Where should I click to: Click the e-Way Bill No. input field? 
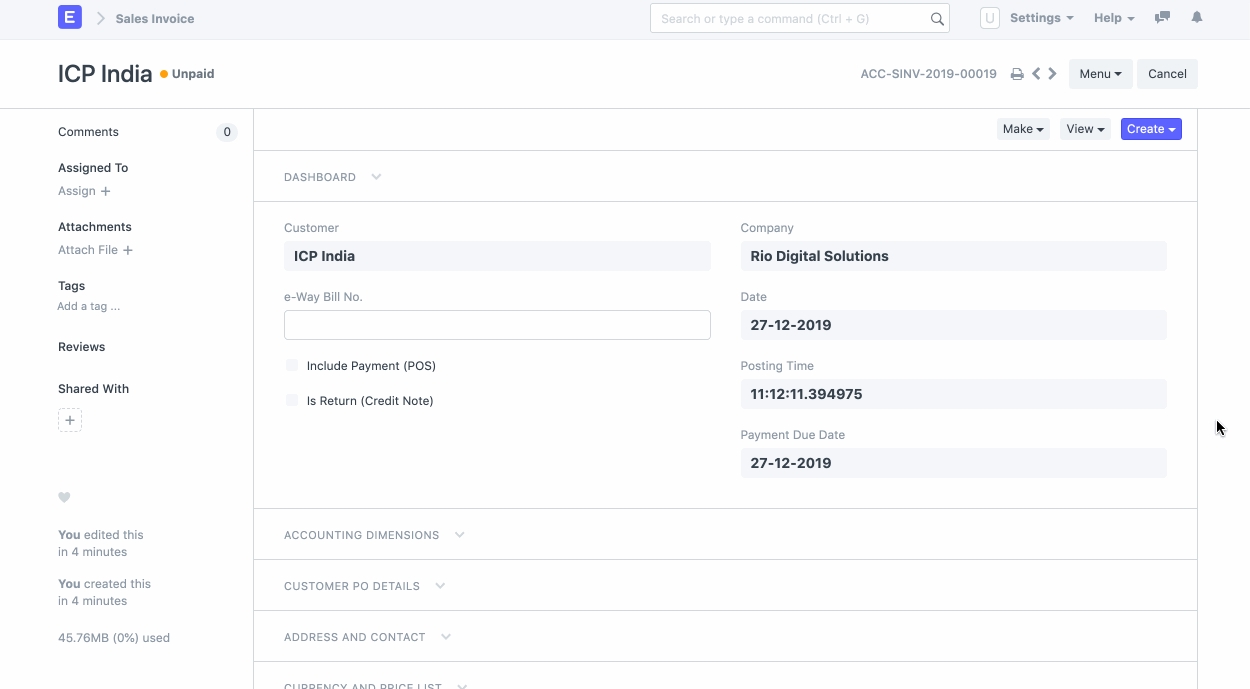pos(497,325)
